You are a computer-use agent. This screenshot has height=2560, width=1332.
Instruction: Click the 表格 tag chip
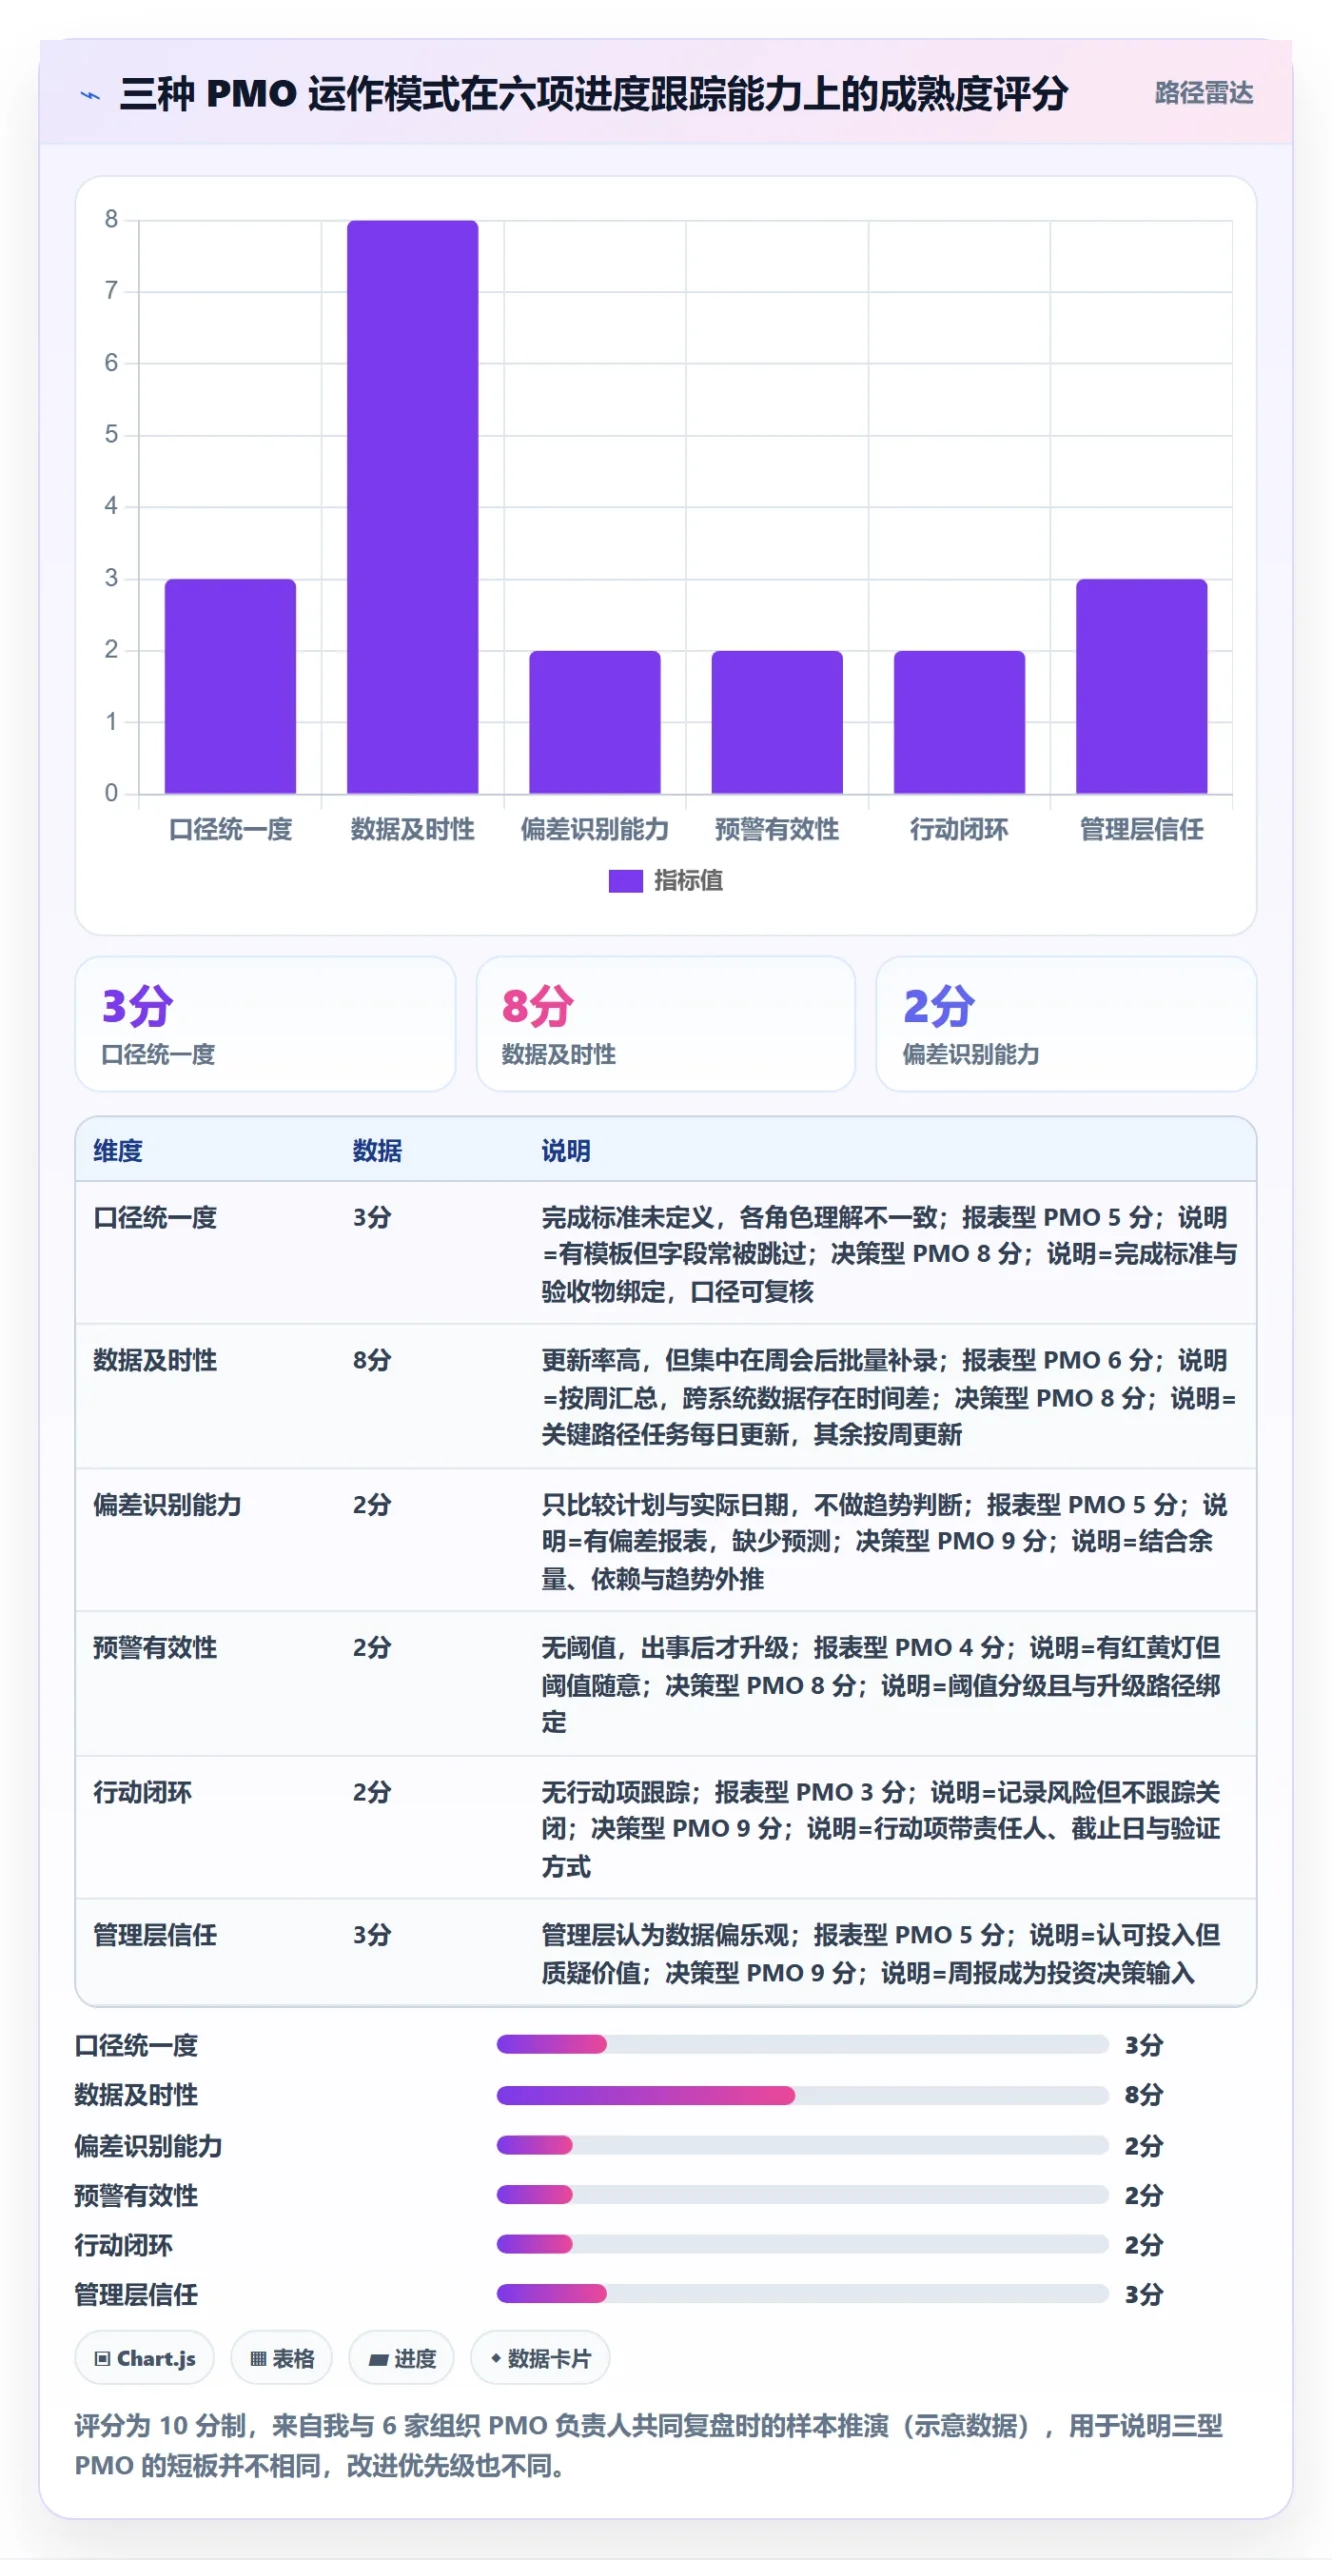[282, 2358]
